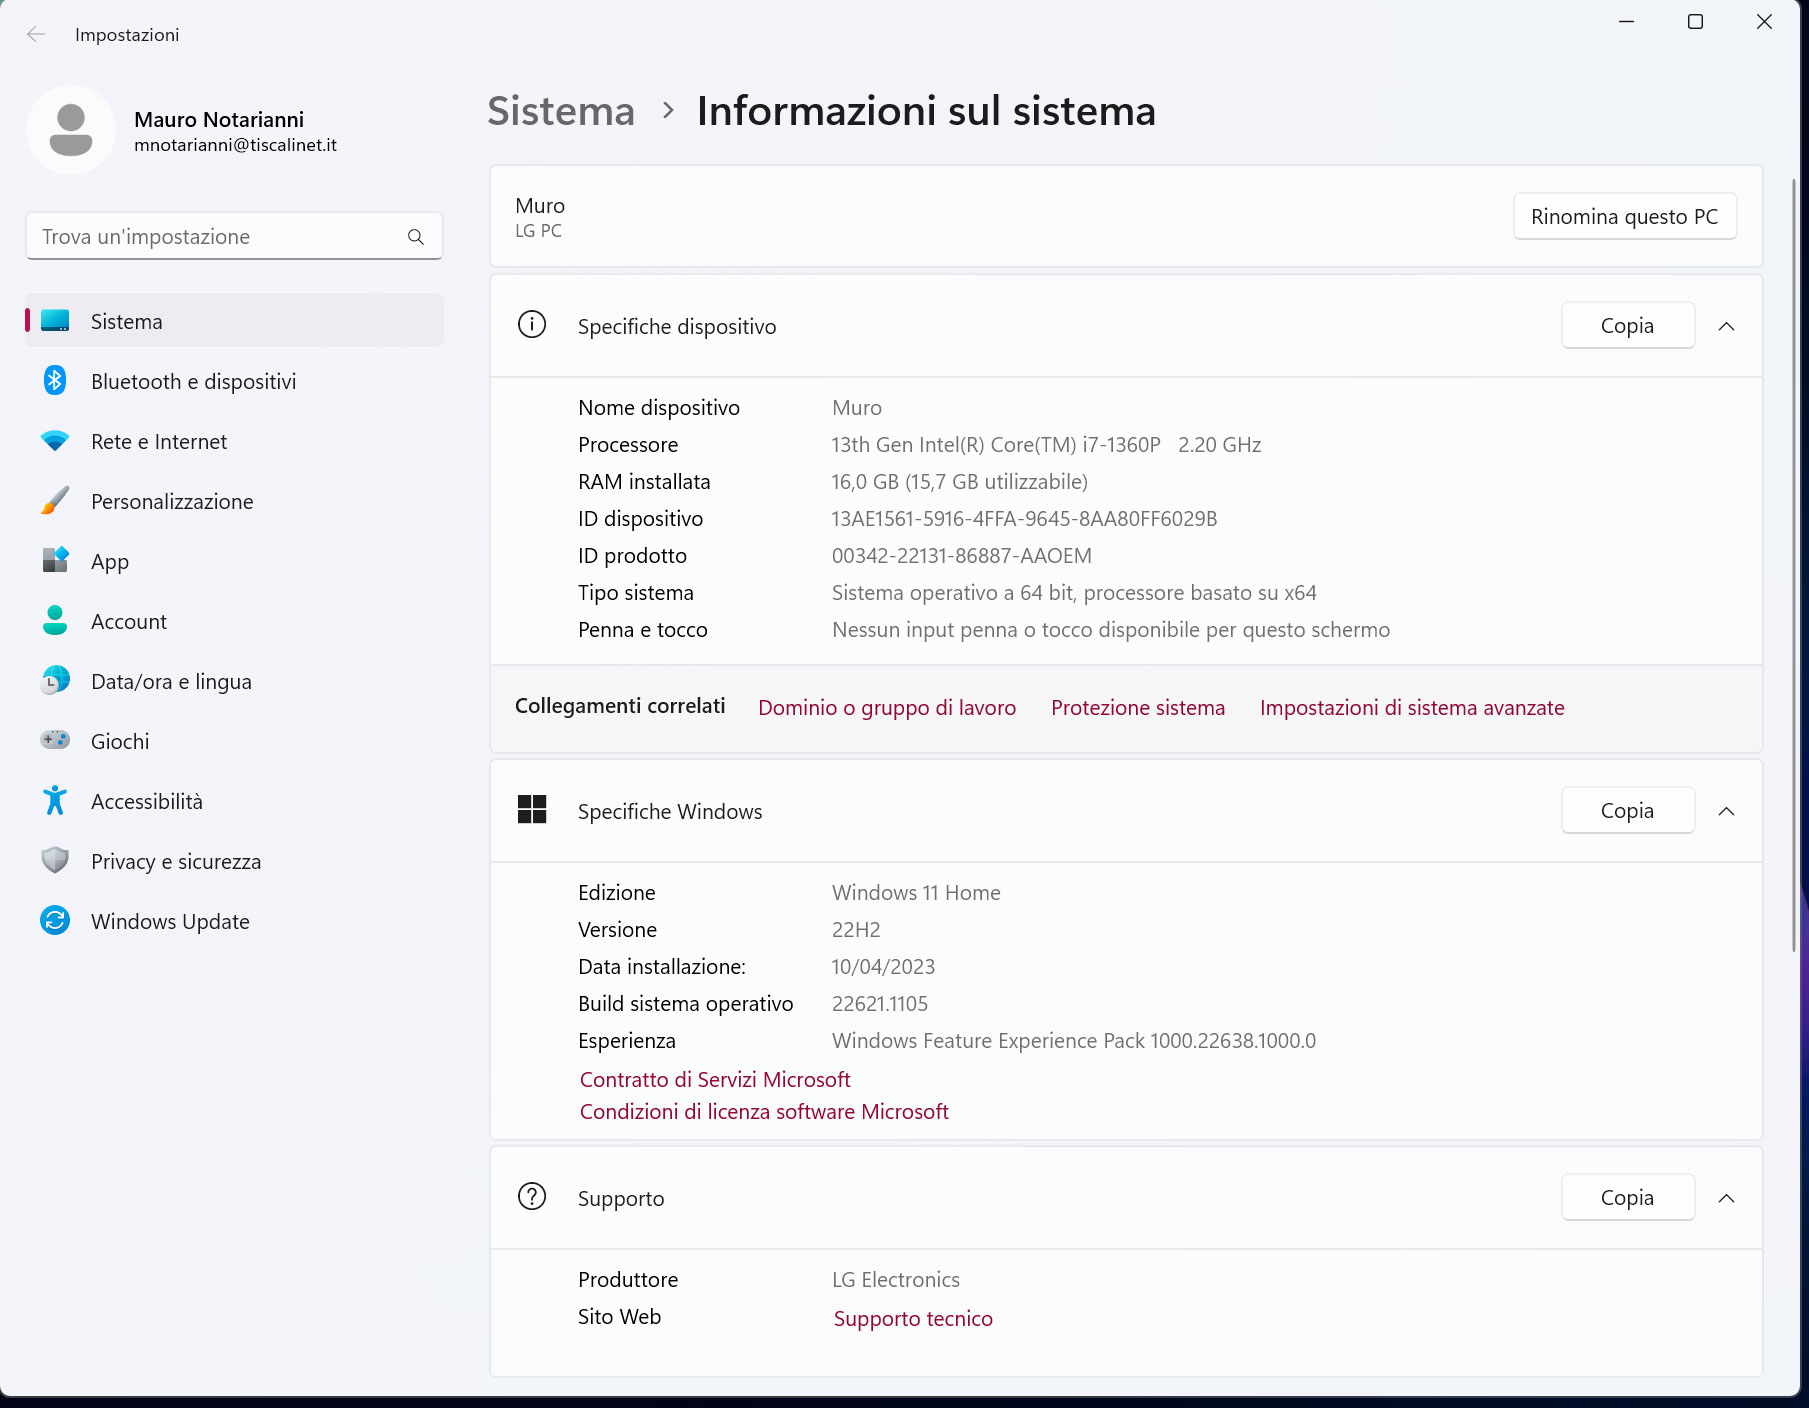Image resolution: width=1809 pixels, height=1408 pixels.
Task: Open the Protezione sistema link
Action: coord(1137,708)
